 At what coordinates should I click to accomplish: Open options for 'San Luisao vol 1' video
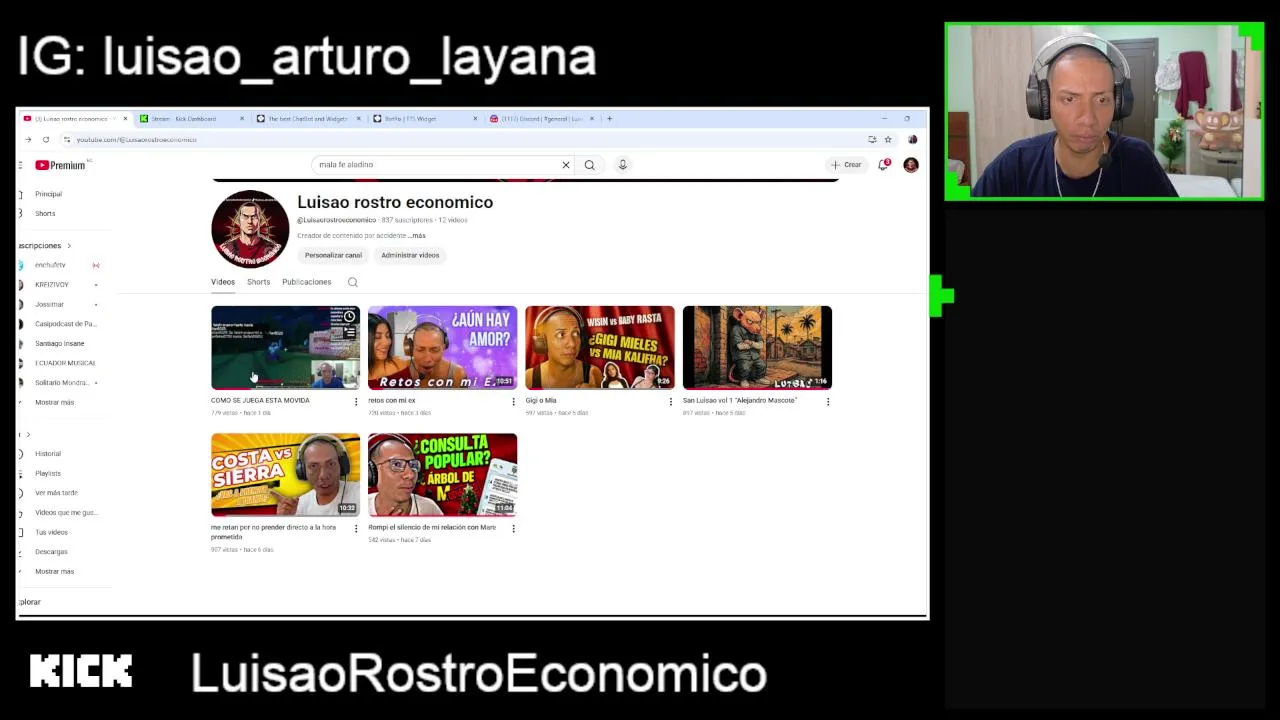point(827,402)
